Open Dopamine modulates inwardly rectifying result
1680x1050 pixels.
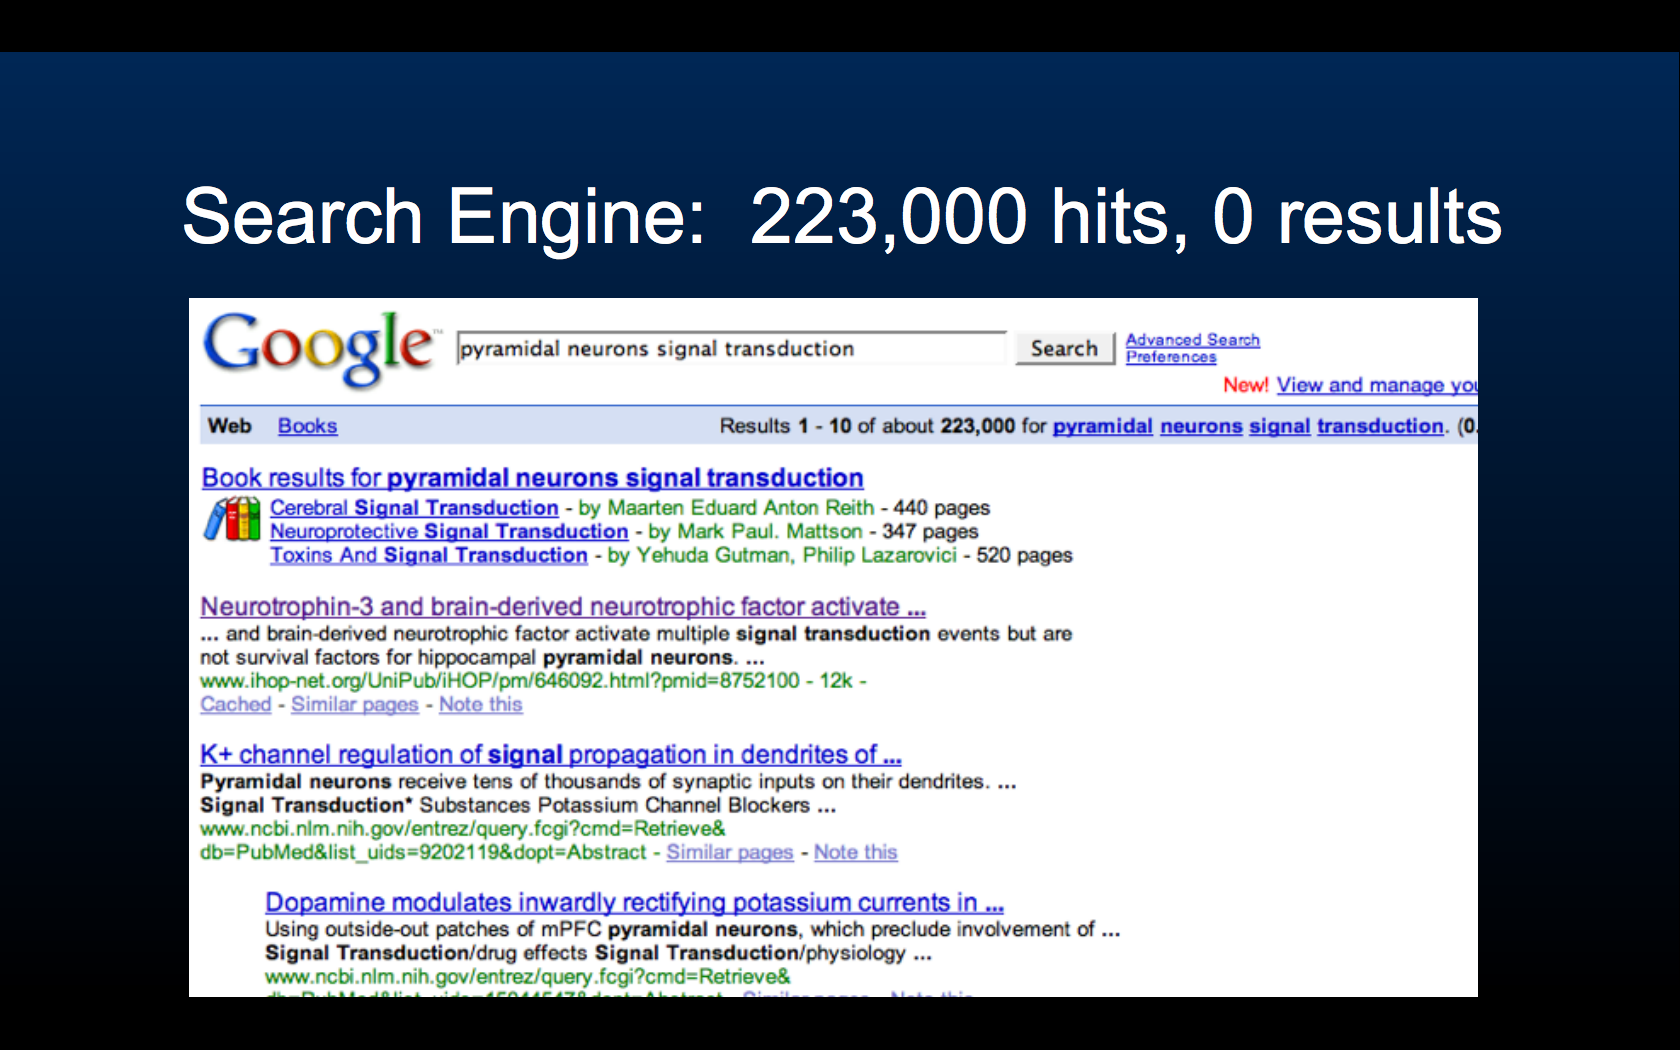click(633, 903)
